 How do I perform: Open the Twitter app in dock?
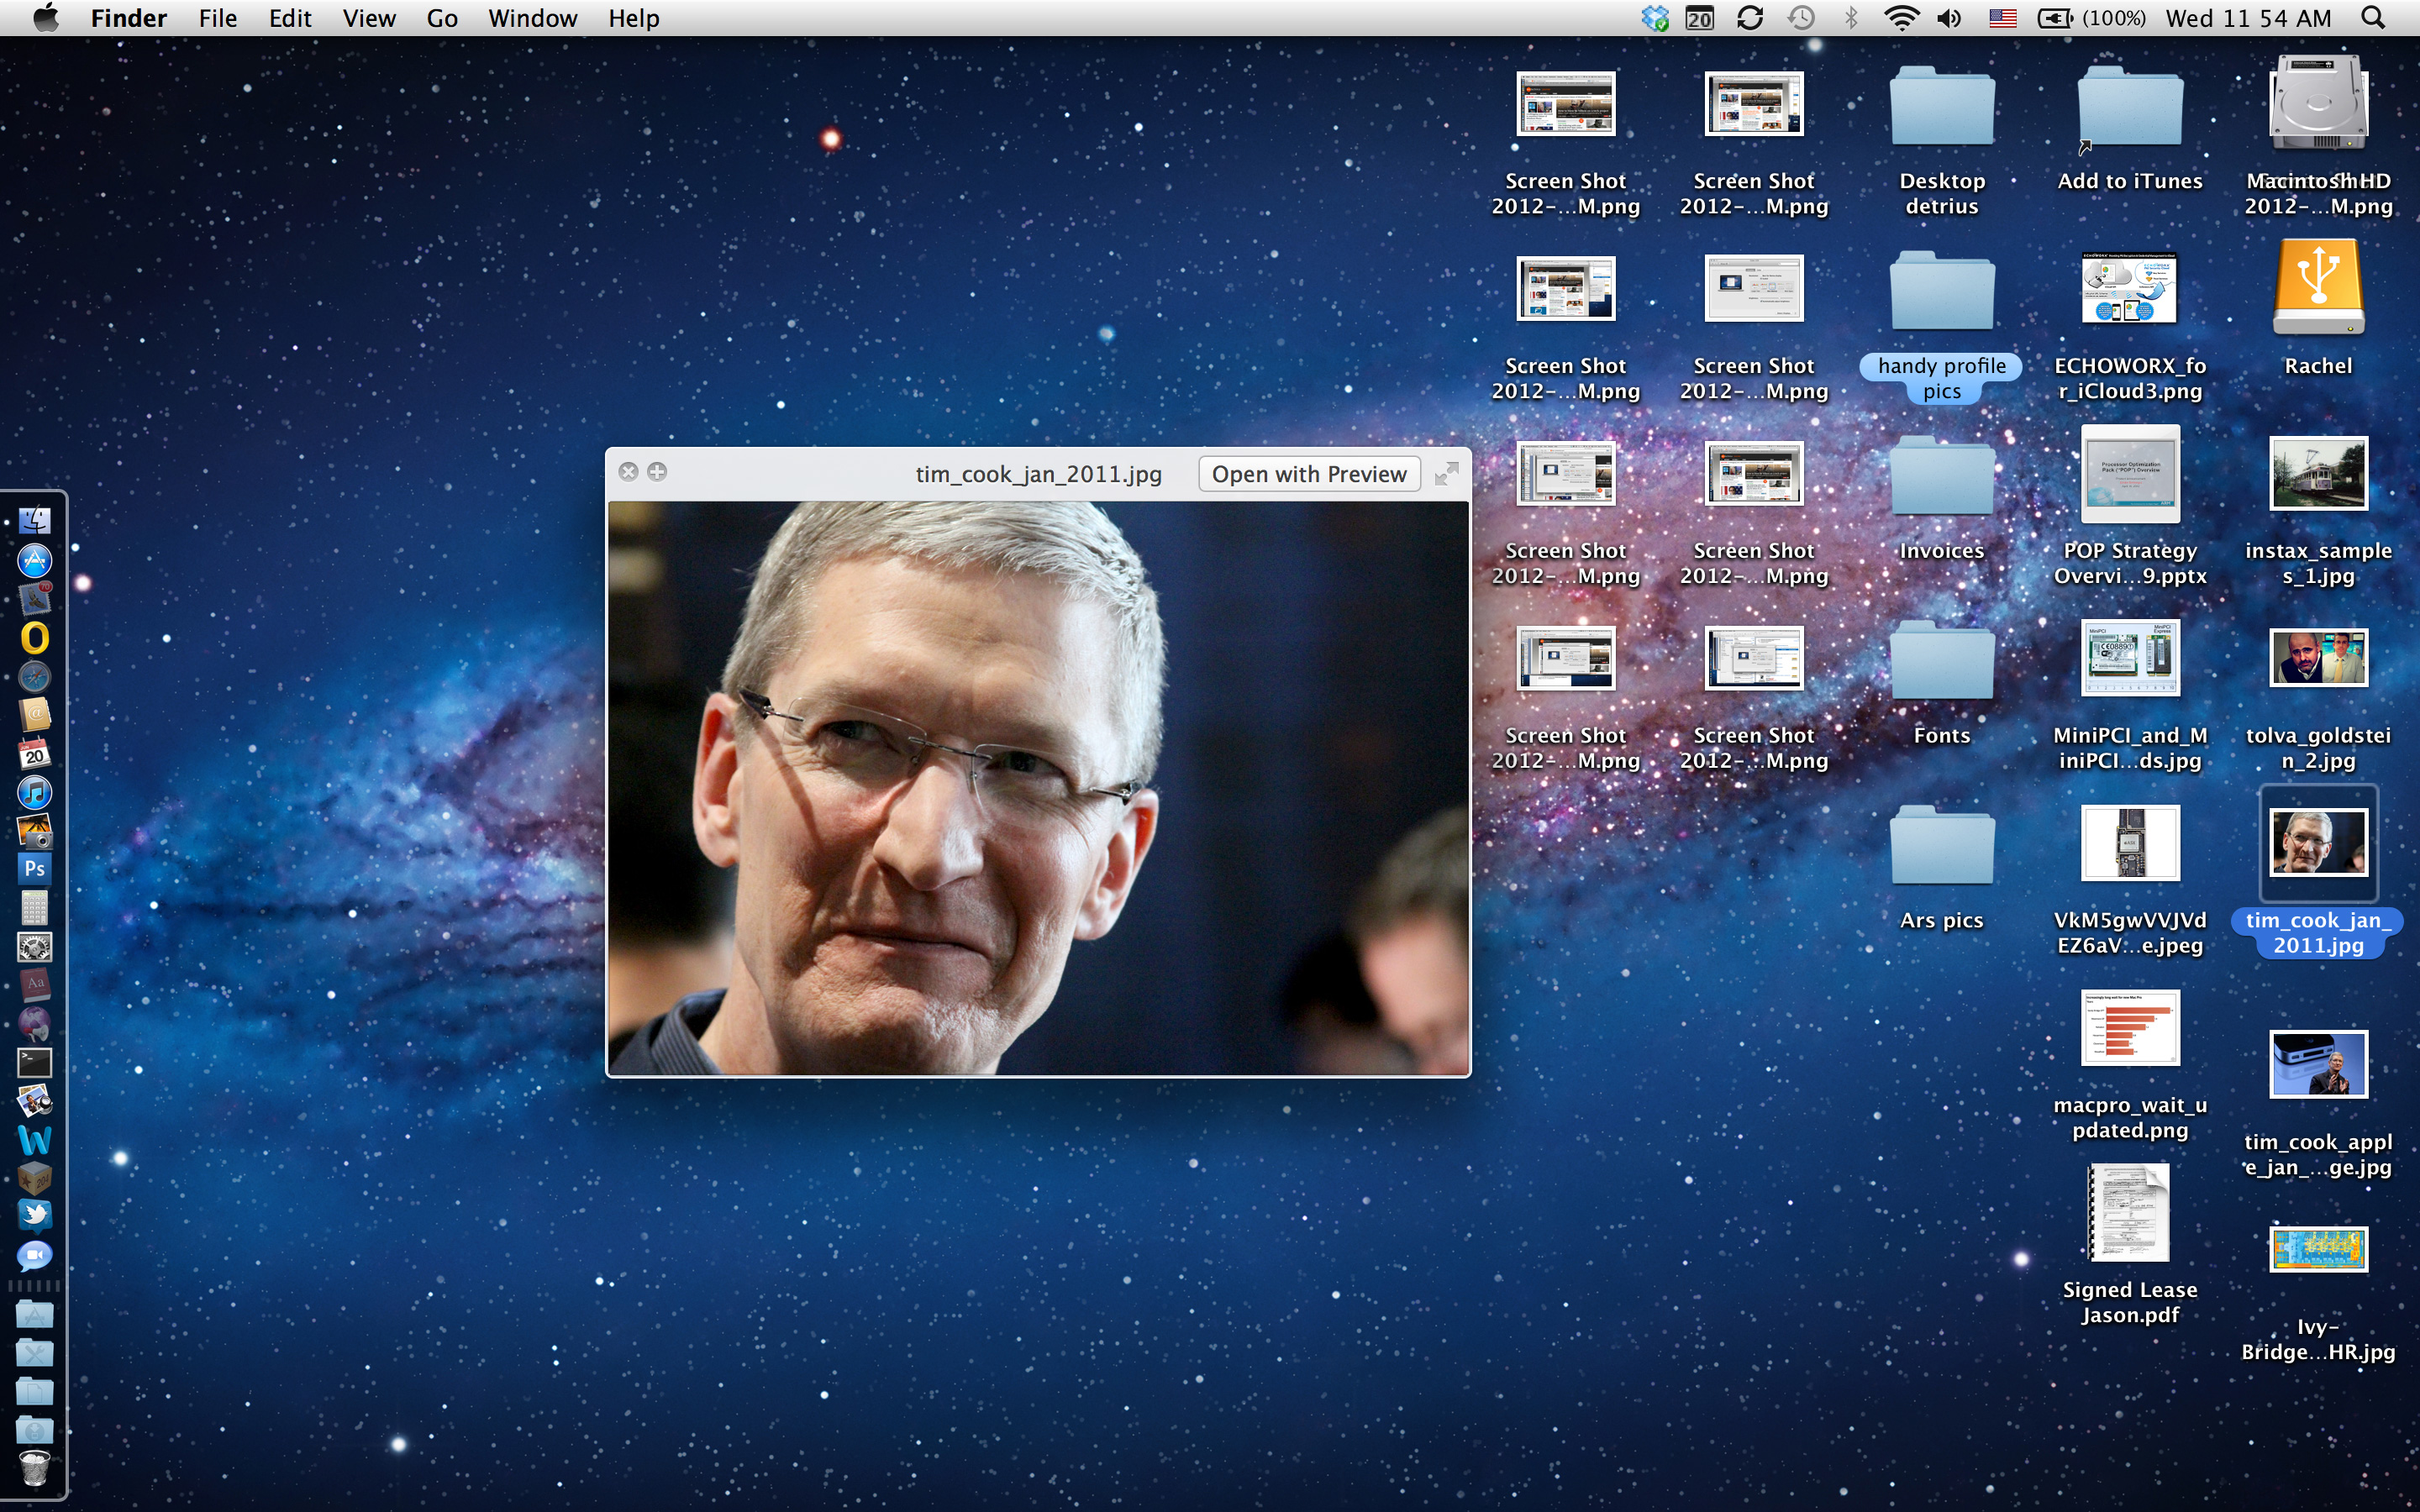(34, 1215)
